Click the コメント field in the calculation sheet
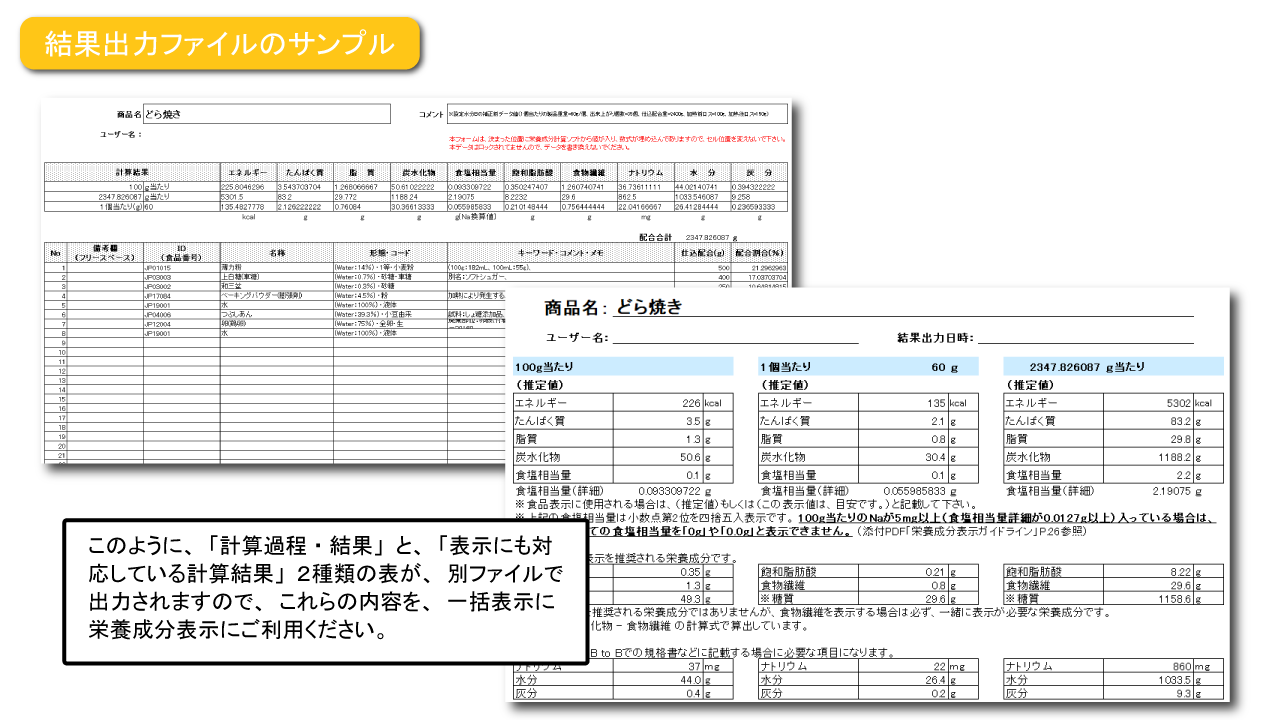This screenshot has width=1280, height=720. 617,114
